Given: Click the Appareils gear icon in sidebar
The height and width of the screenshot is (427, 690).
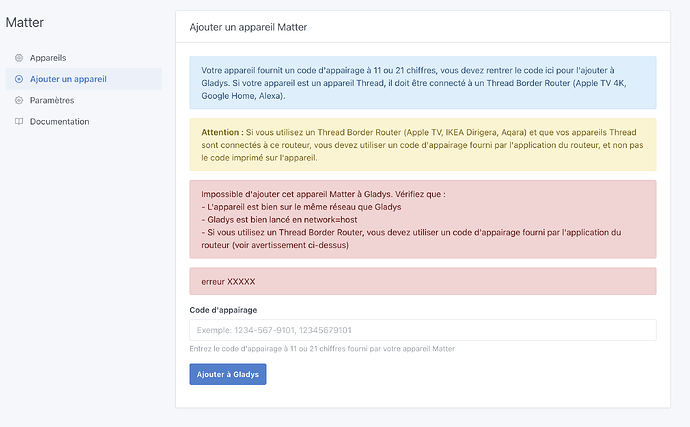Looking at the screenshot, I should [x=18, y=58].
